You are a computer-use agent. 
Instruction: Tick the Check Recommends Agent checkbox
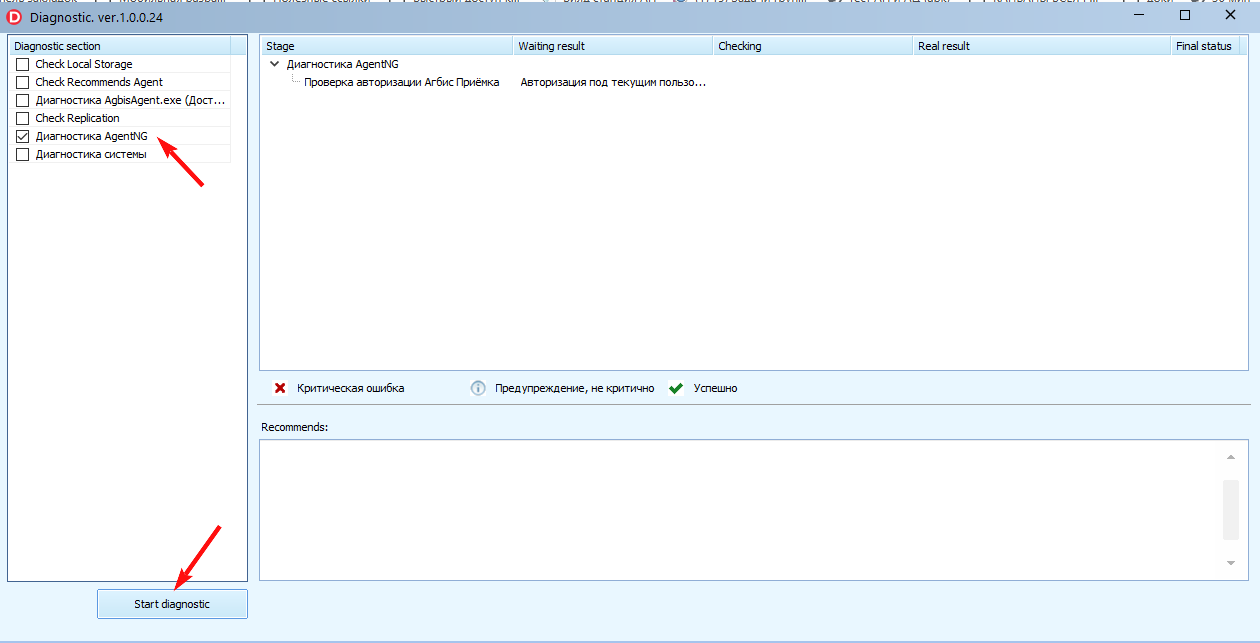(x=23, y=82)
